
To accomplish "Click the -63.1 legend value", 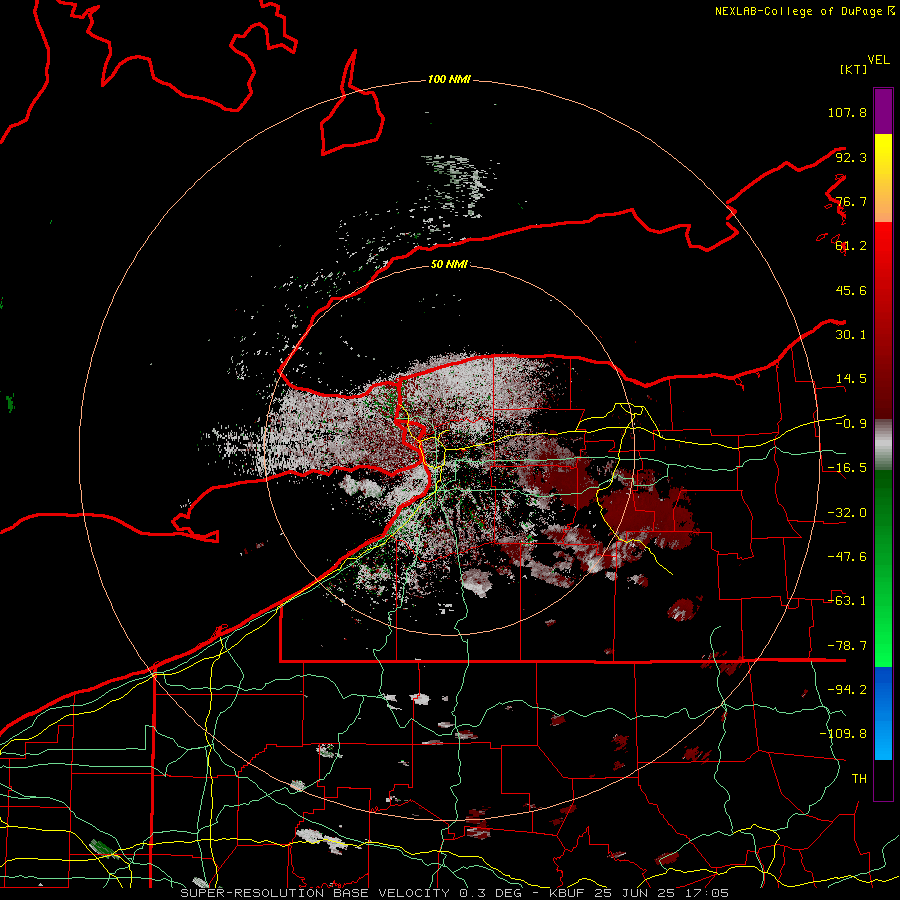I will pos(847,601).
